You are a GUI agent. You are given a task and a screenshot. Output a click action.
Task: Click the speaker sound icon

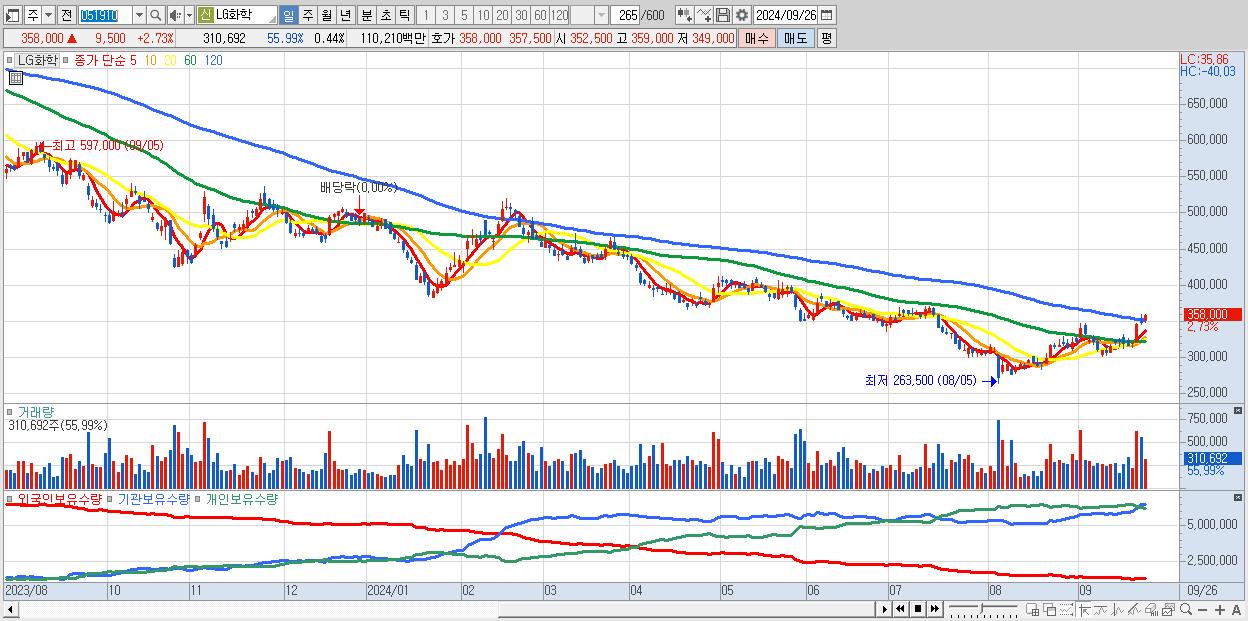point(176,15)
